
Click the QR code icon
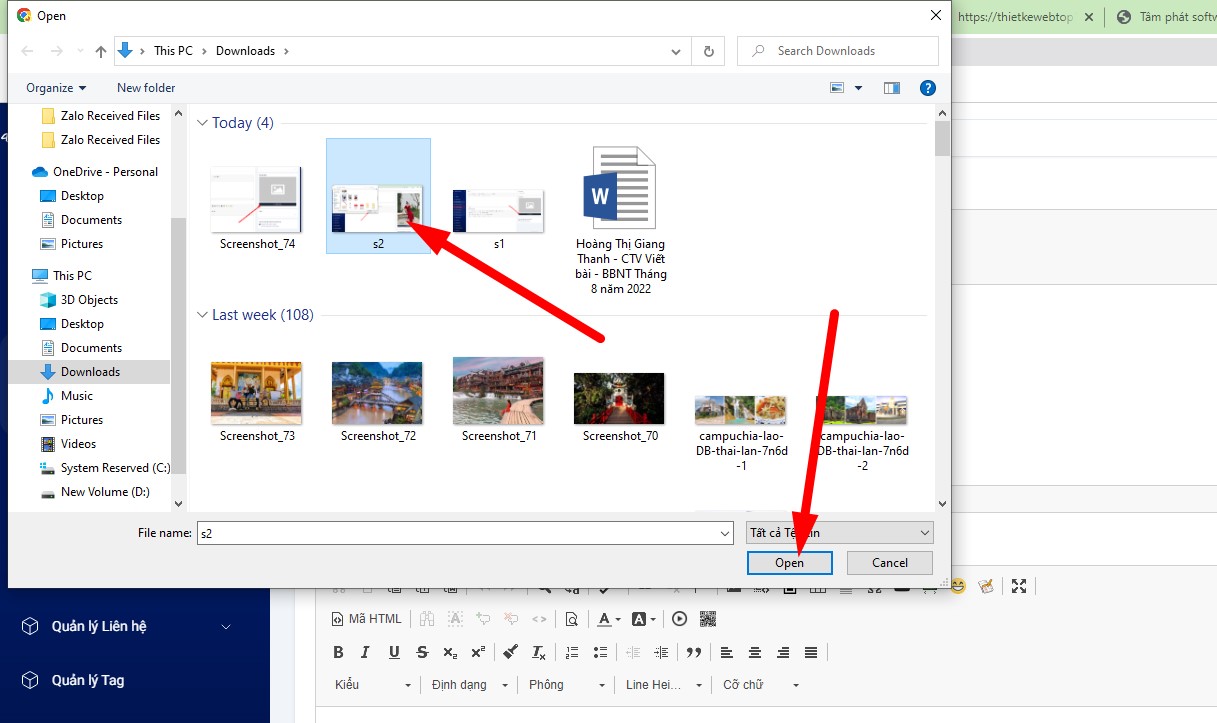pos(708,619)
